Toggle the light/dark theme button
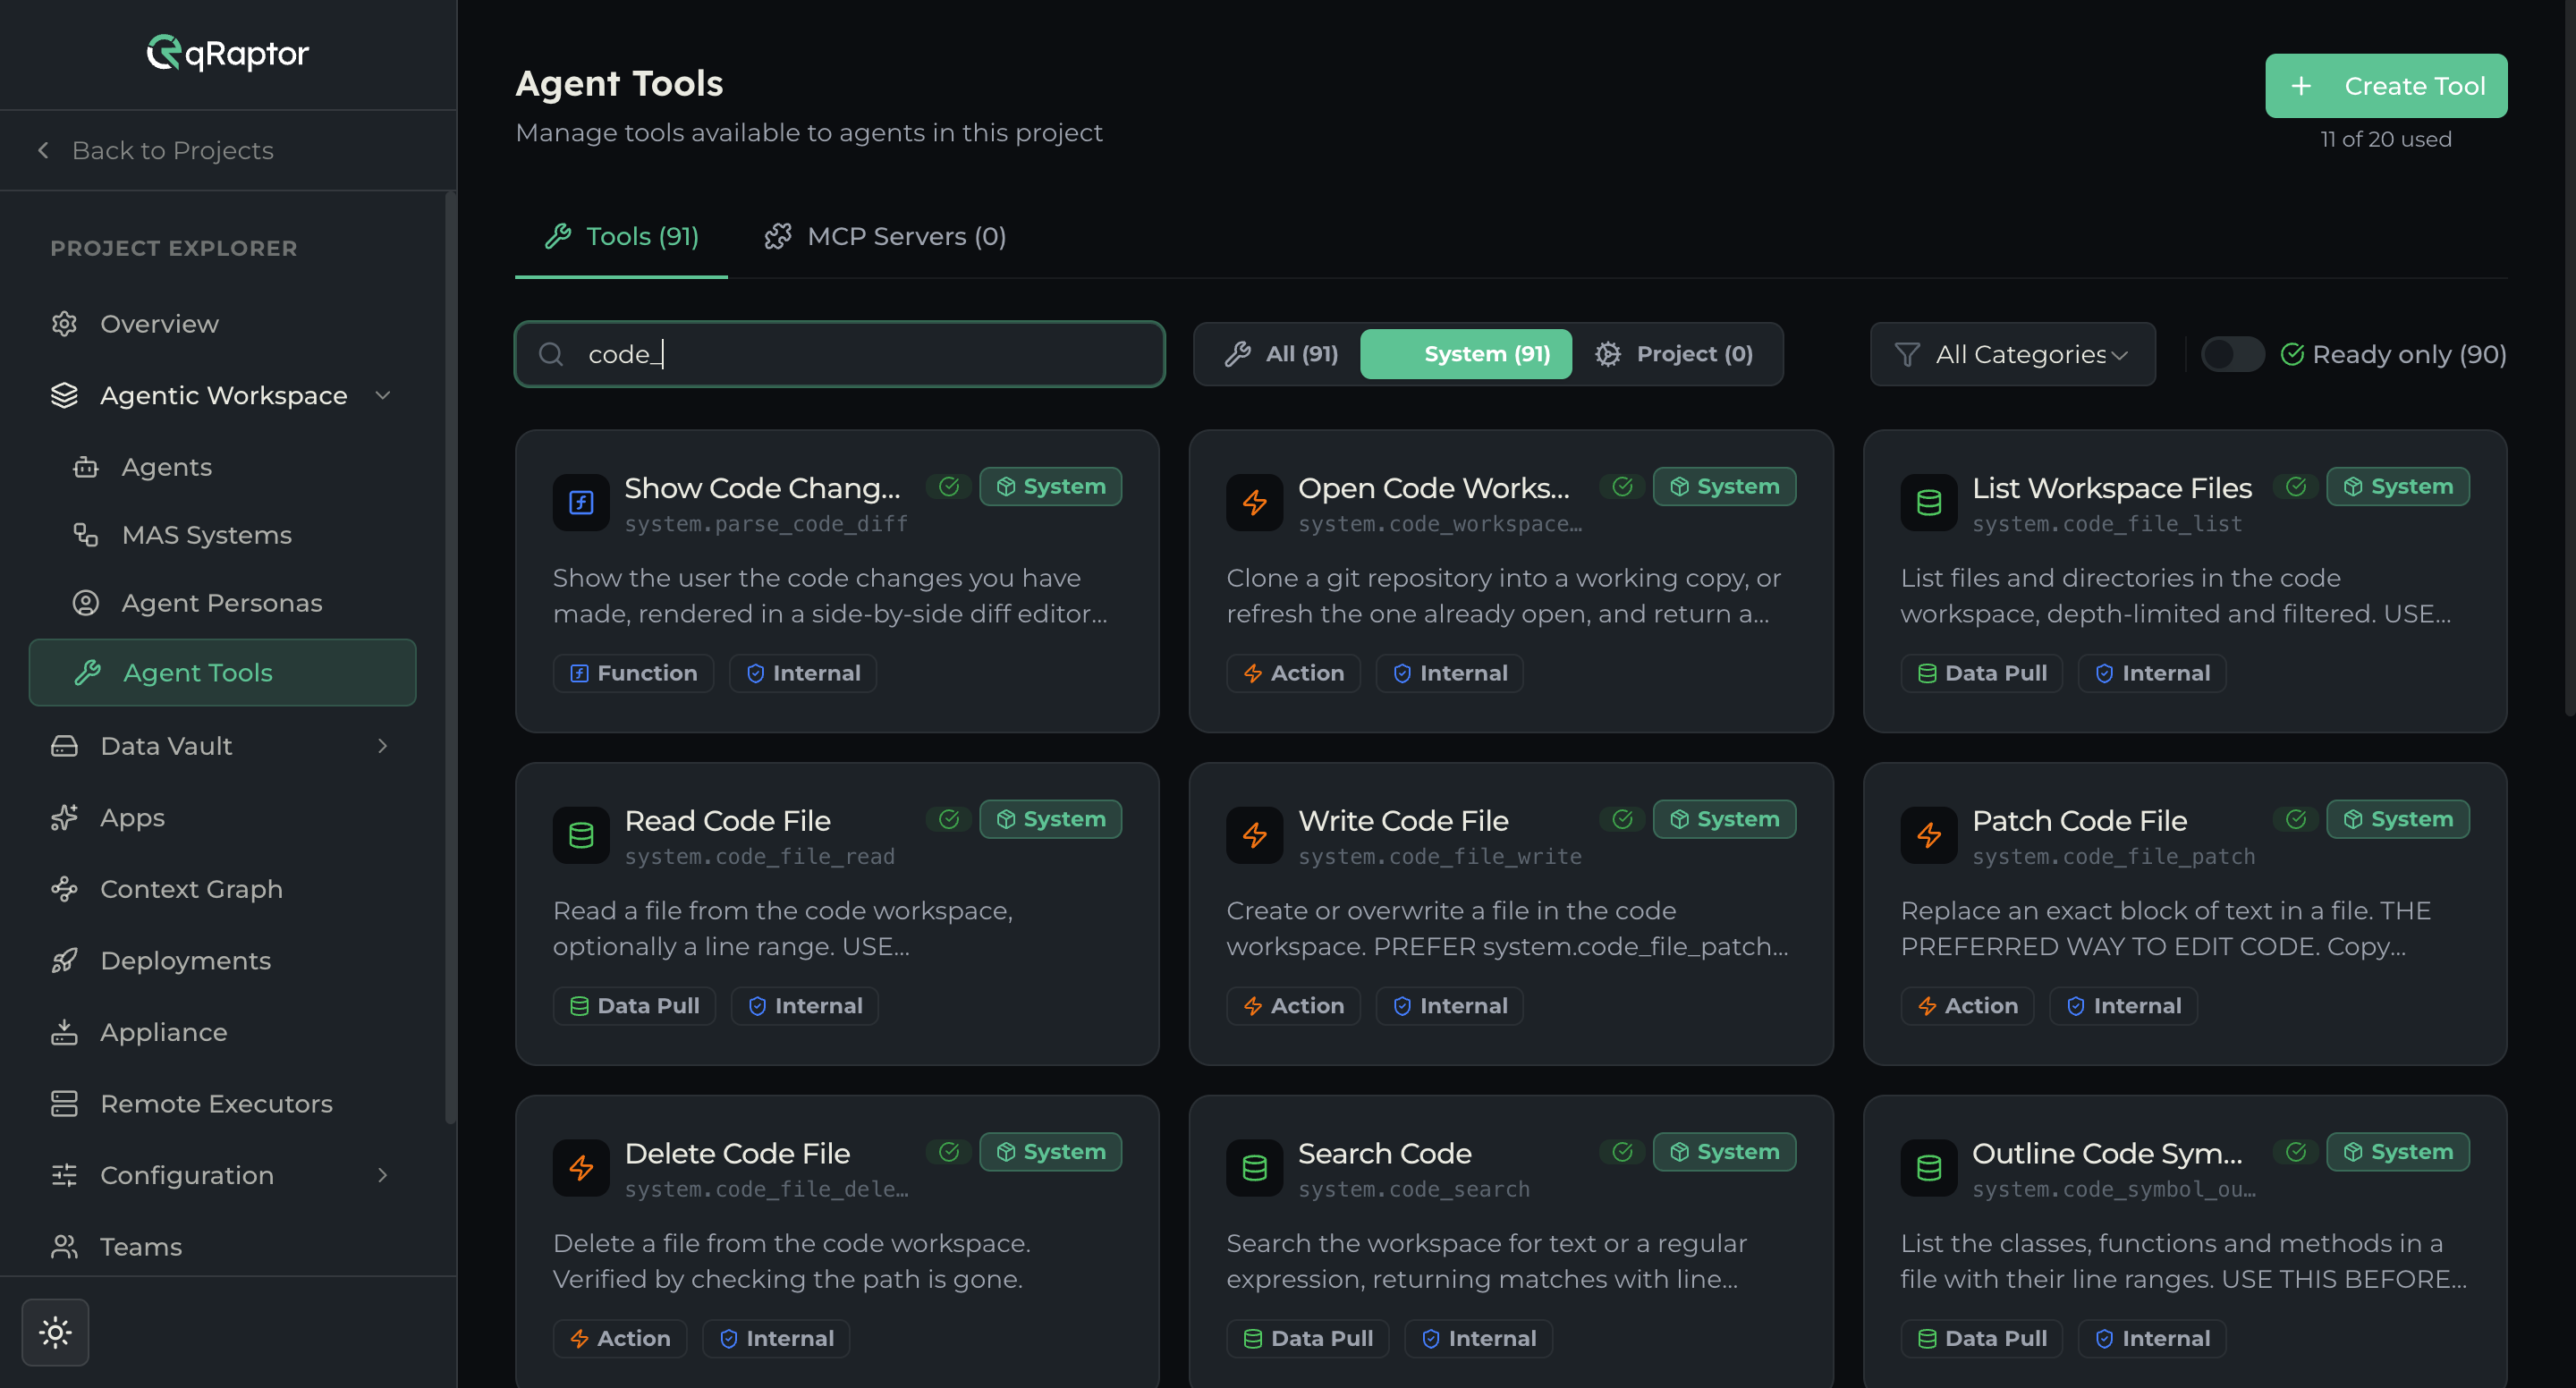The image size is (2576, 1388). pyautogui.click(x=55, y=1332)
